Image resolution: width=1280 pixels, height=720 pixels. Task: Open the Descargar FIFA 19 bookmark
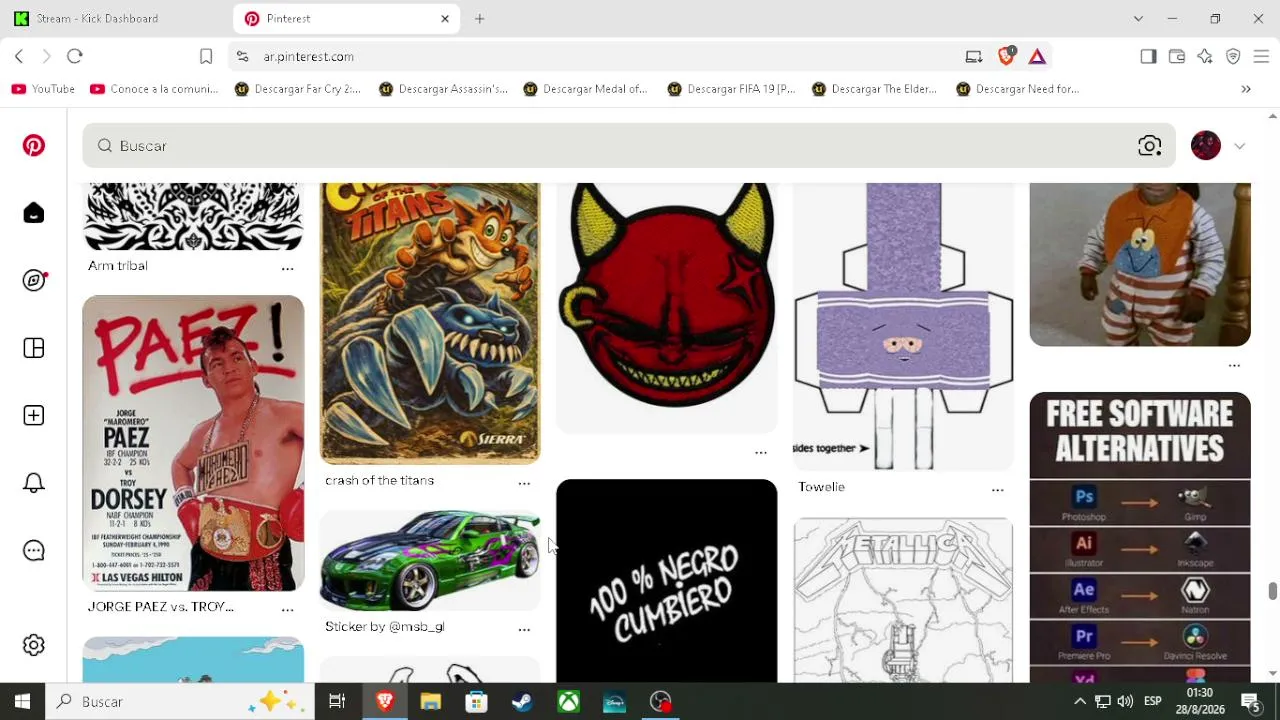731,89
